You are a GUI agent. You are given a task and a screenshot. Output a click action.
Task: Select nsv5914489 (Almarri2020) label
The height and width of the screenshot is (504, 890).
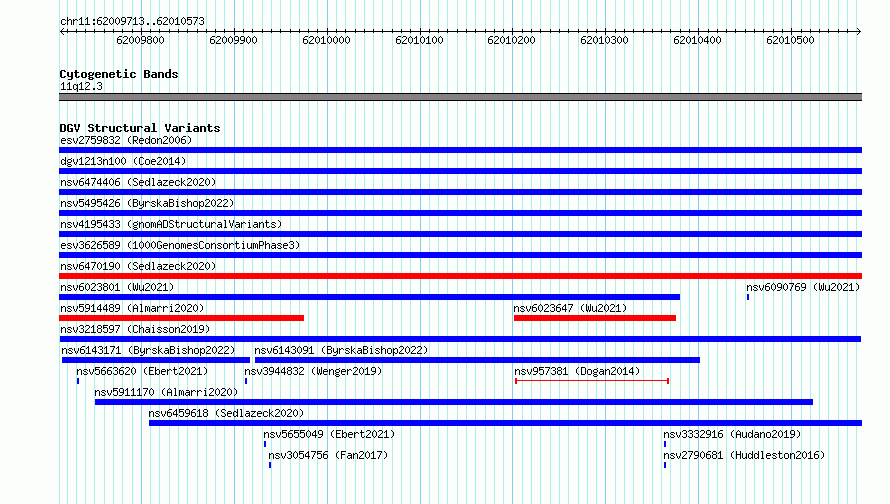(132, 308)
